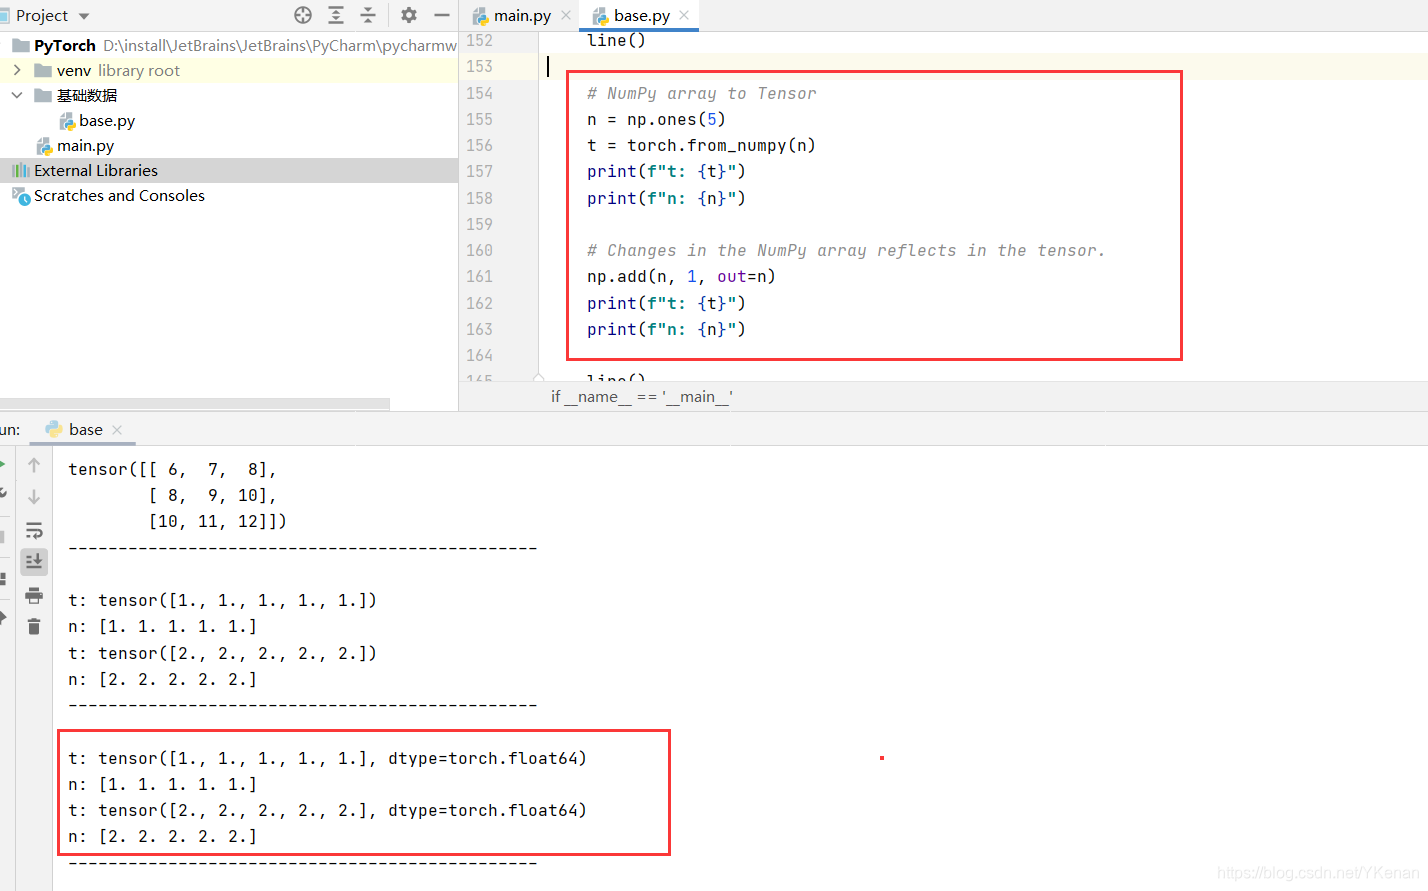Select Scratches and Consoles node
This screenshot has width=1428, height=891.
[x=229, y=196]
